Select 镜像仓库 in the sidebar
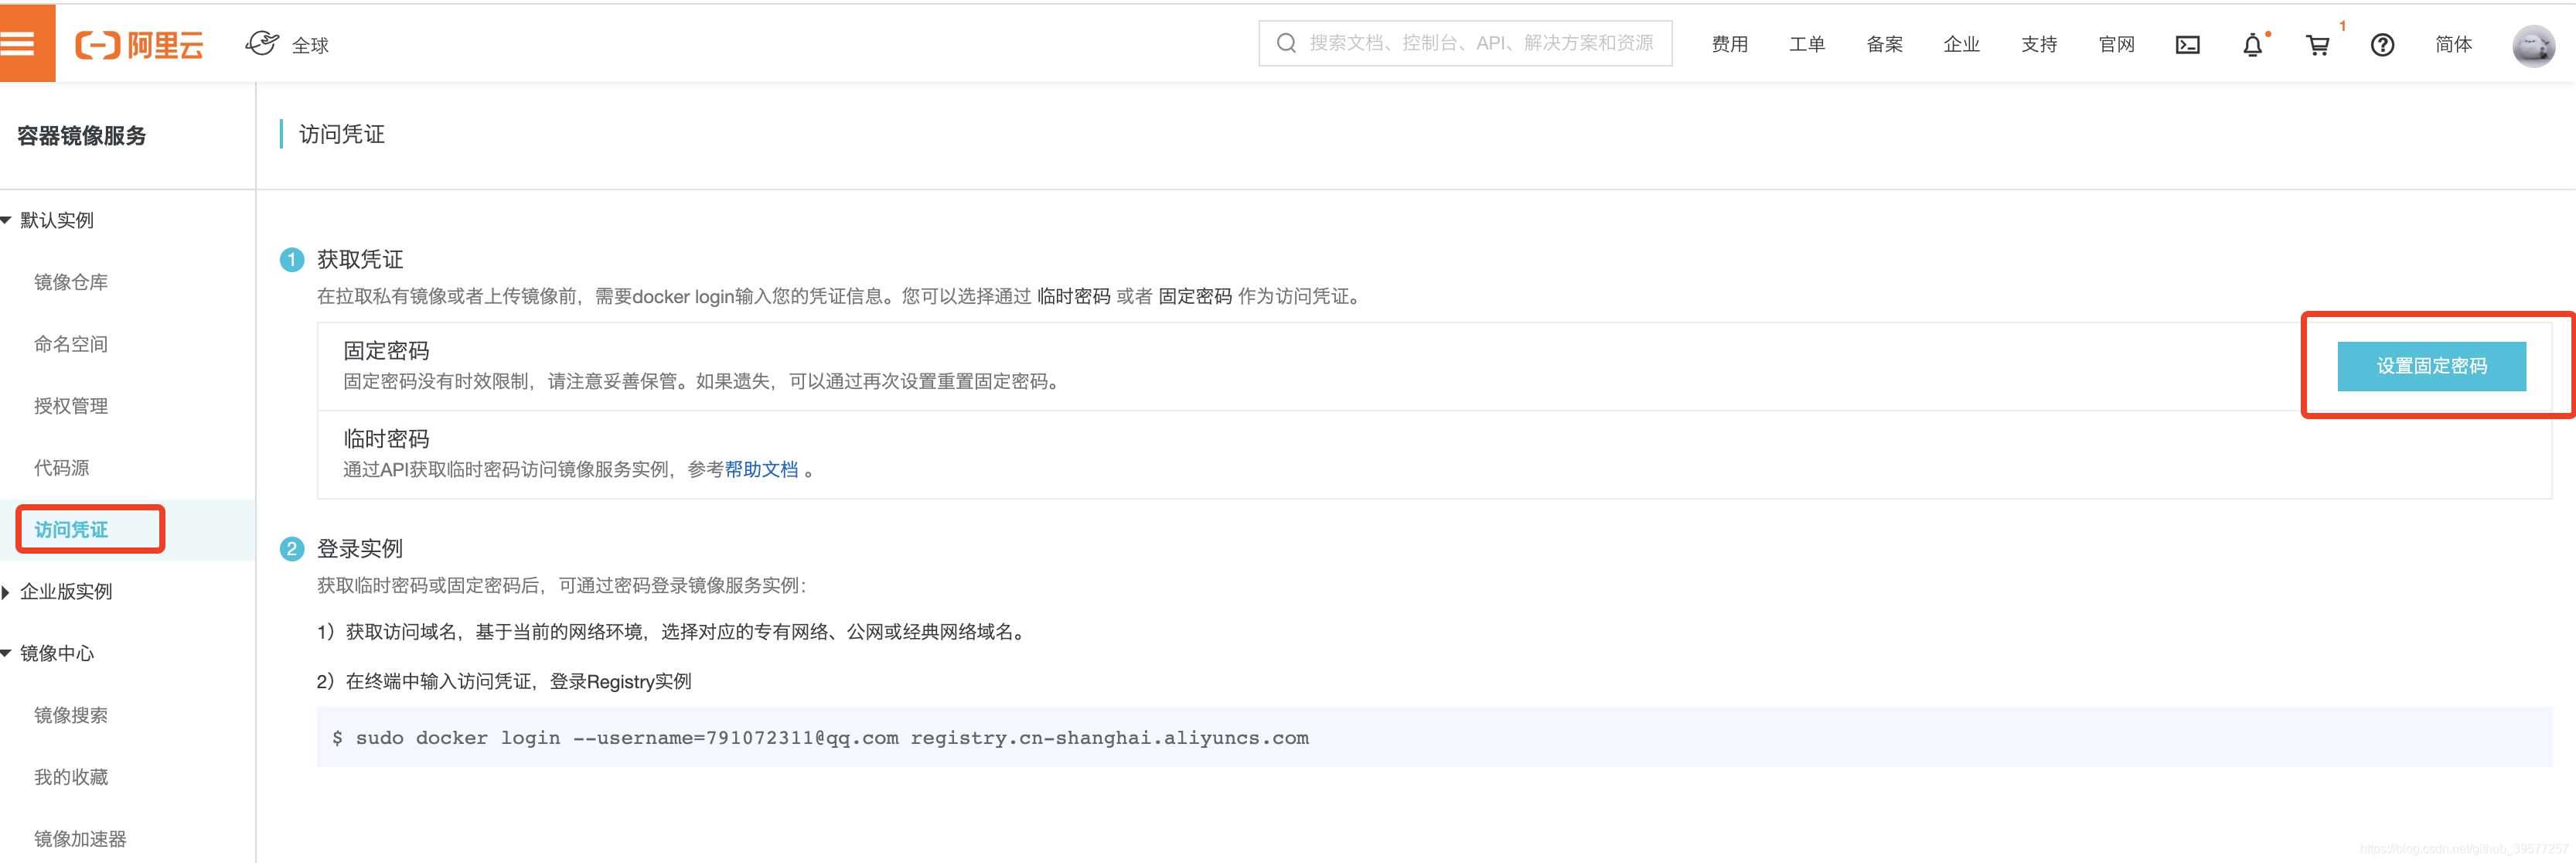Screen dimensions: 2576x863 pyautogui.click(x=71, y=282)
